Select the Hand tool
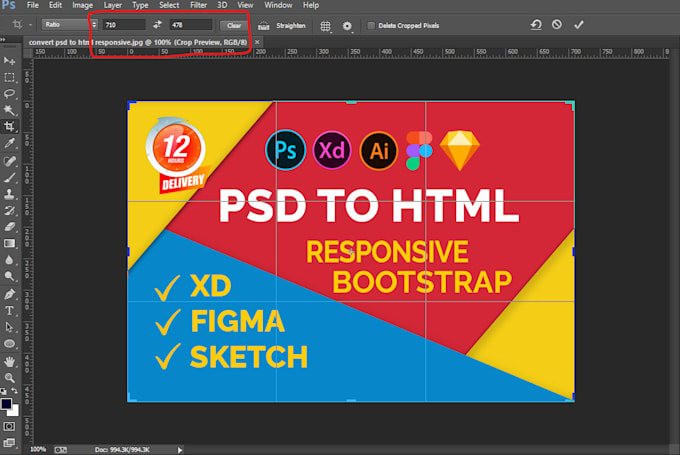This screenshot has height=455, width=680. 9,361
